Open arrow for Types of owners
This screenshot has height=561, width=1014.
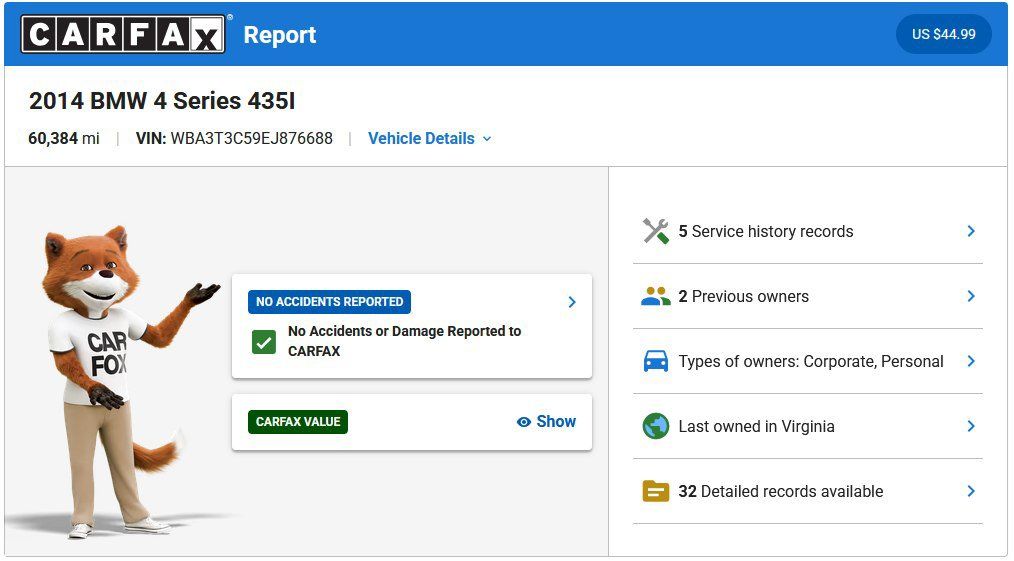pos(971,361)
